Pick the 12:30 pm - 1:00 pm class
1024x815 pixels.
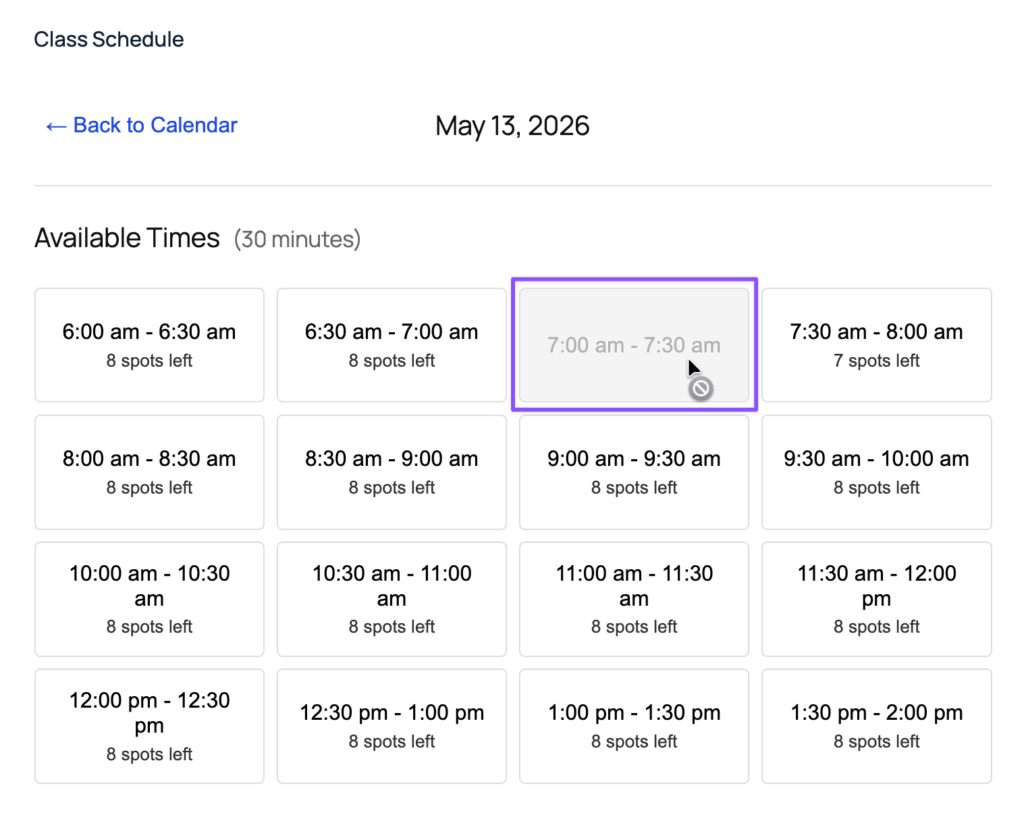(391, 726)
